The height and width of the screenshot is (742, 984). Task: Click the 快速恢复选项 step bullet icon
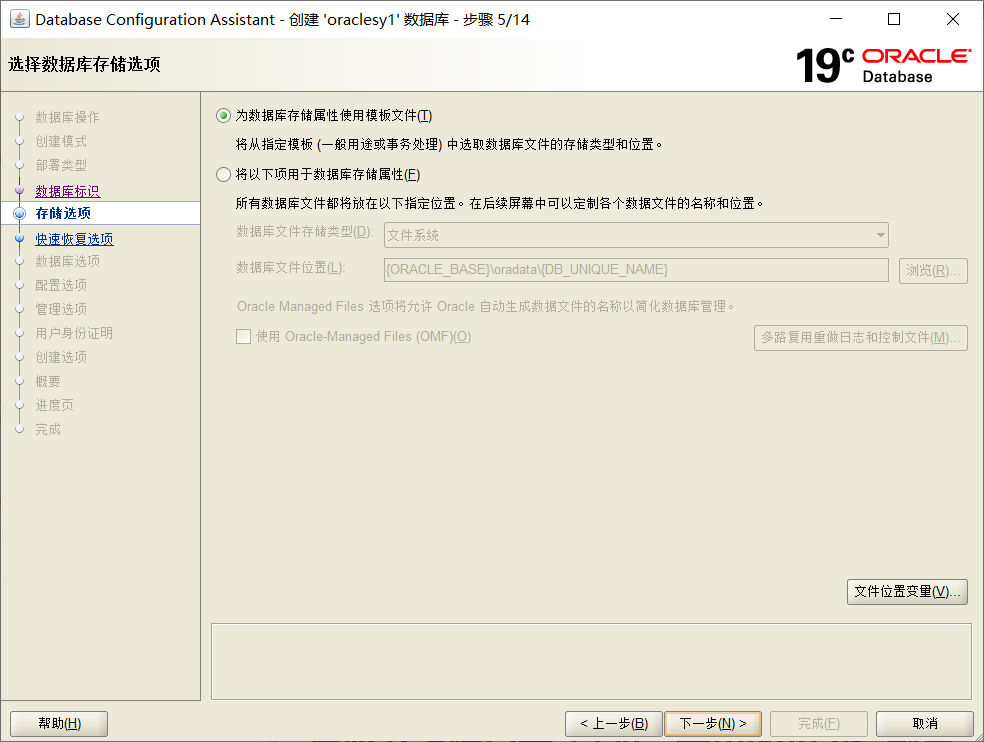point(19,238)
